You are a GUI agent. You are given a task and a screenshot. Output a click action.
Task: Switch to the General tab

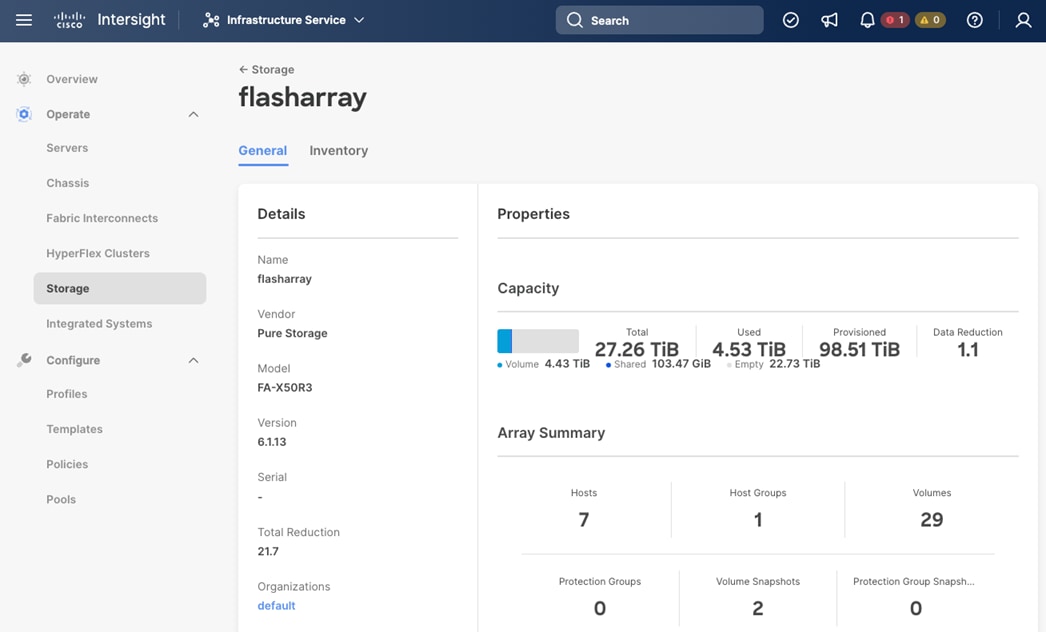pos(263,151)
